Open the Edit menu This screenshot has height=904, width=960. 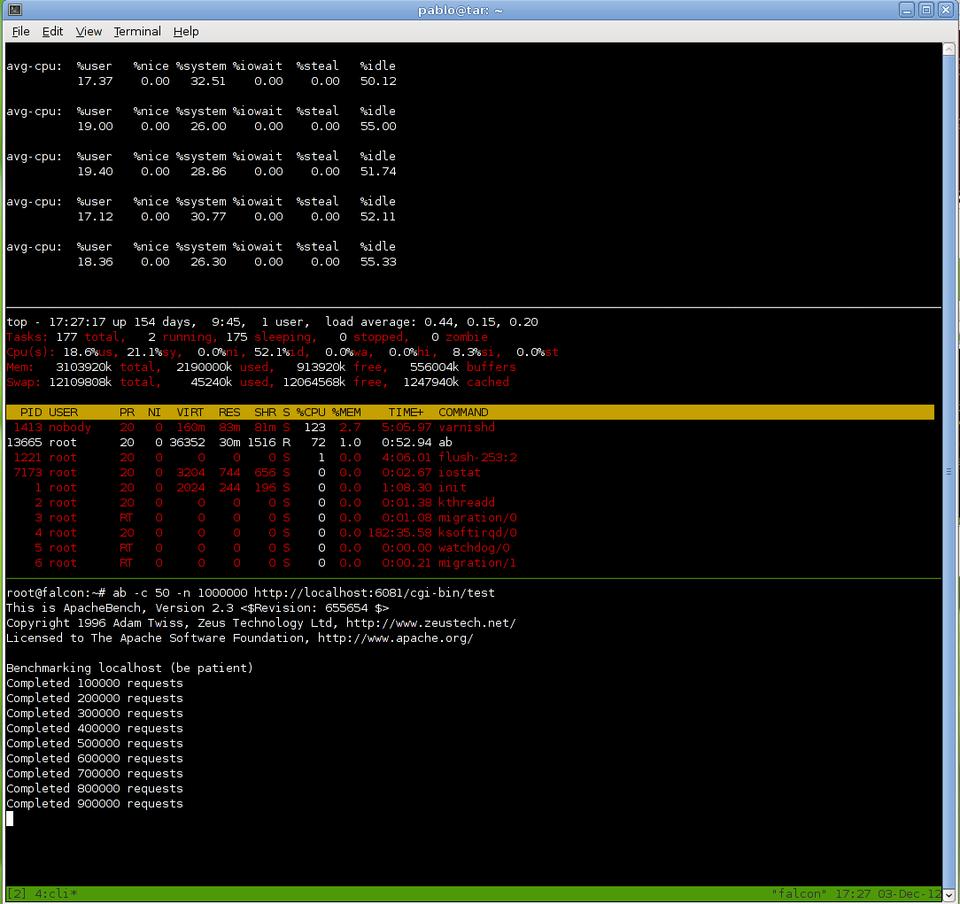click(53, 31)
